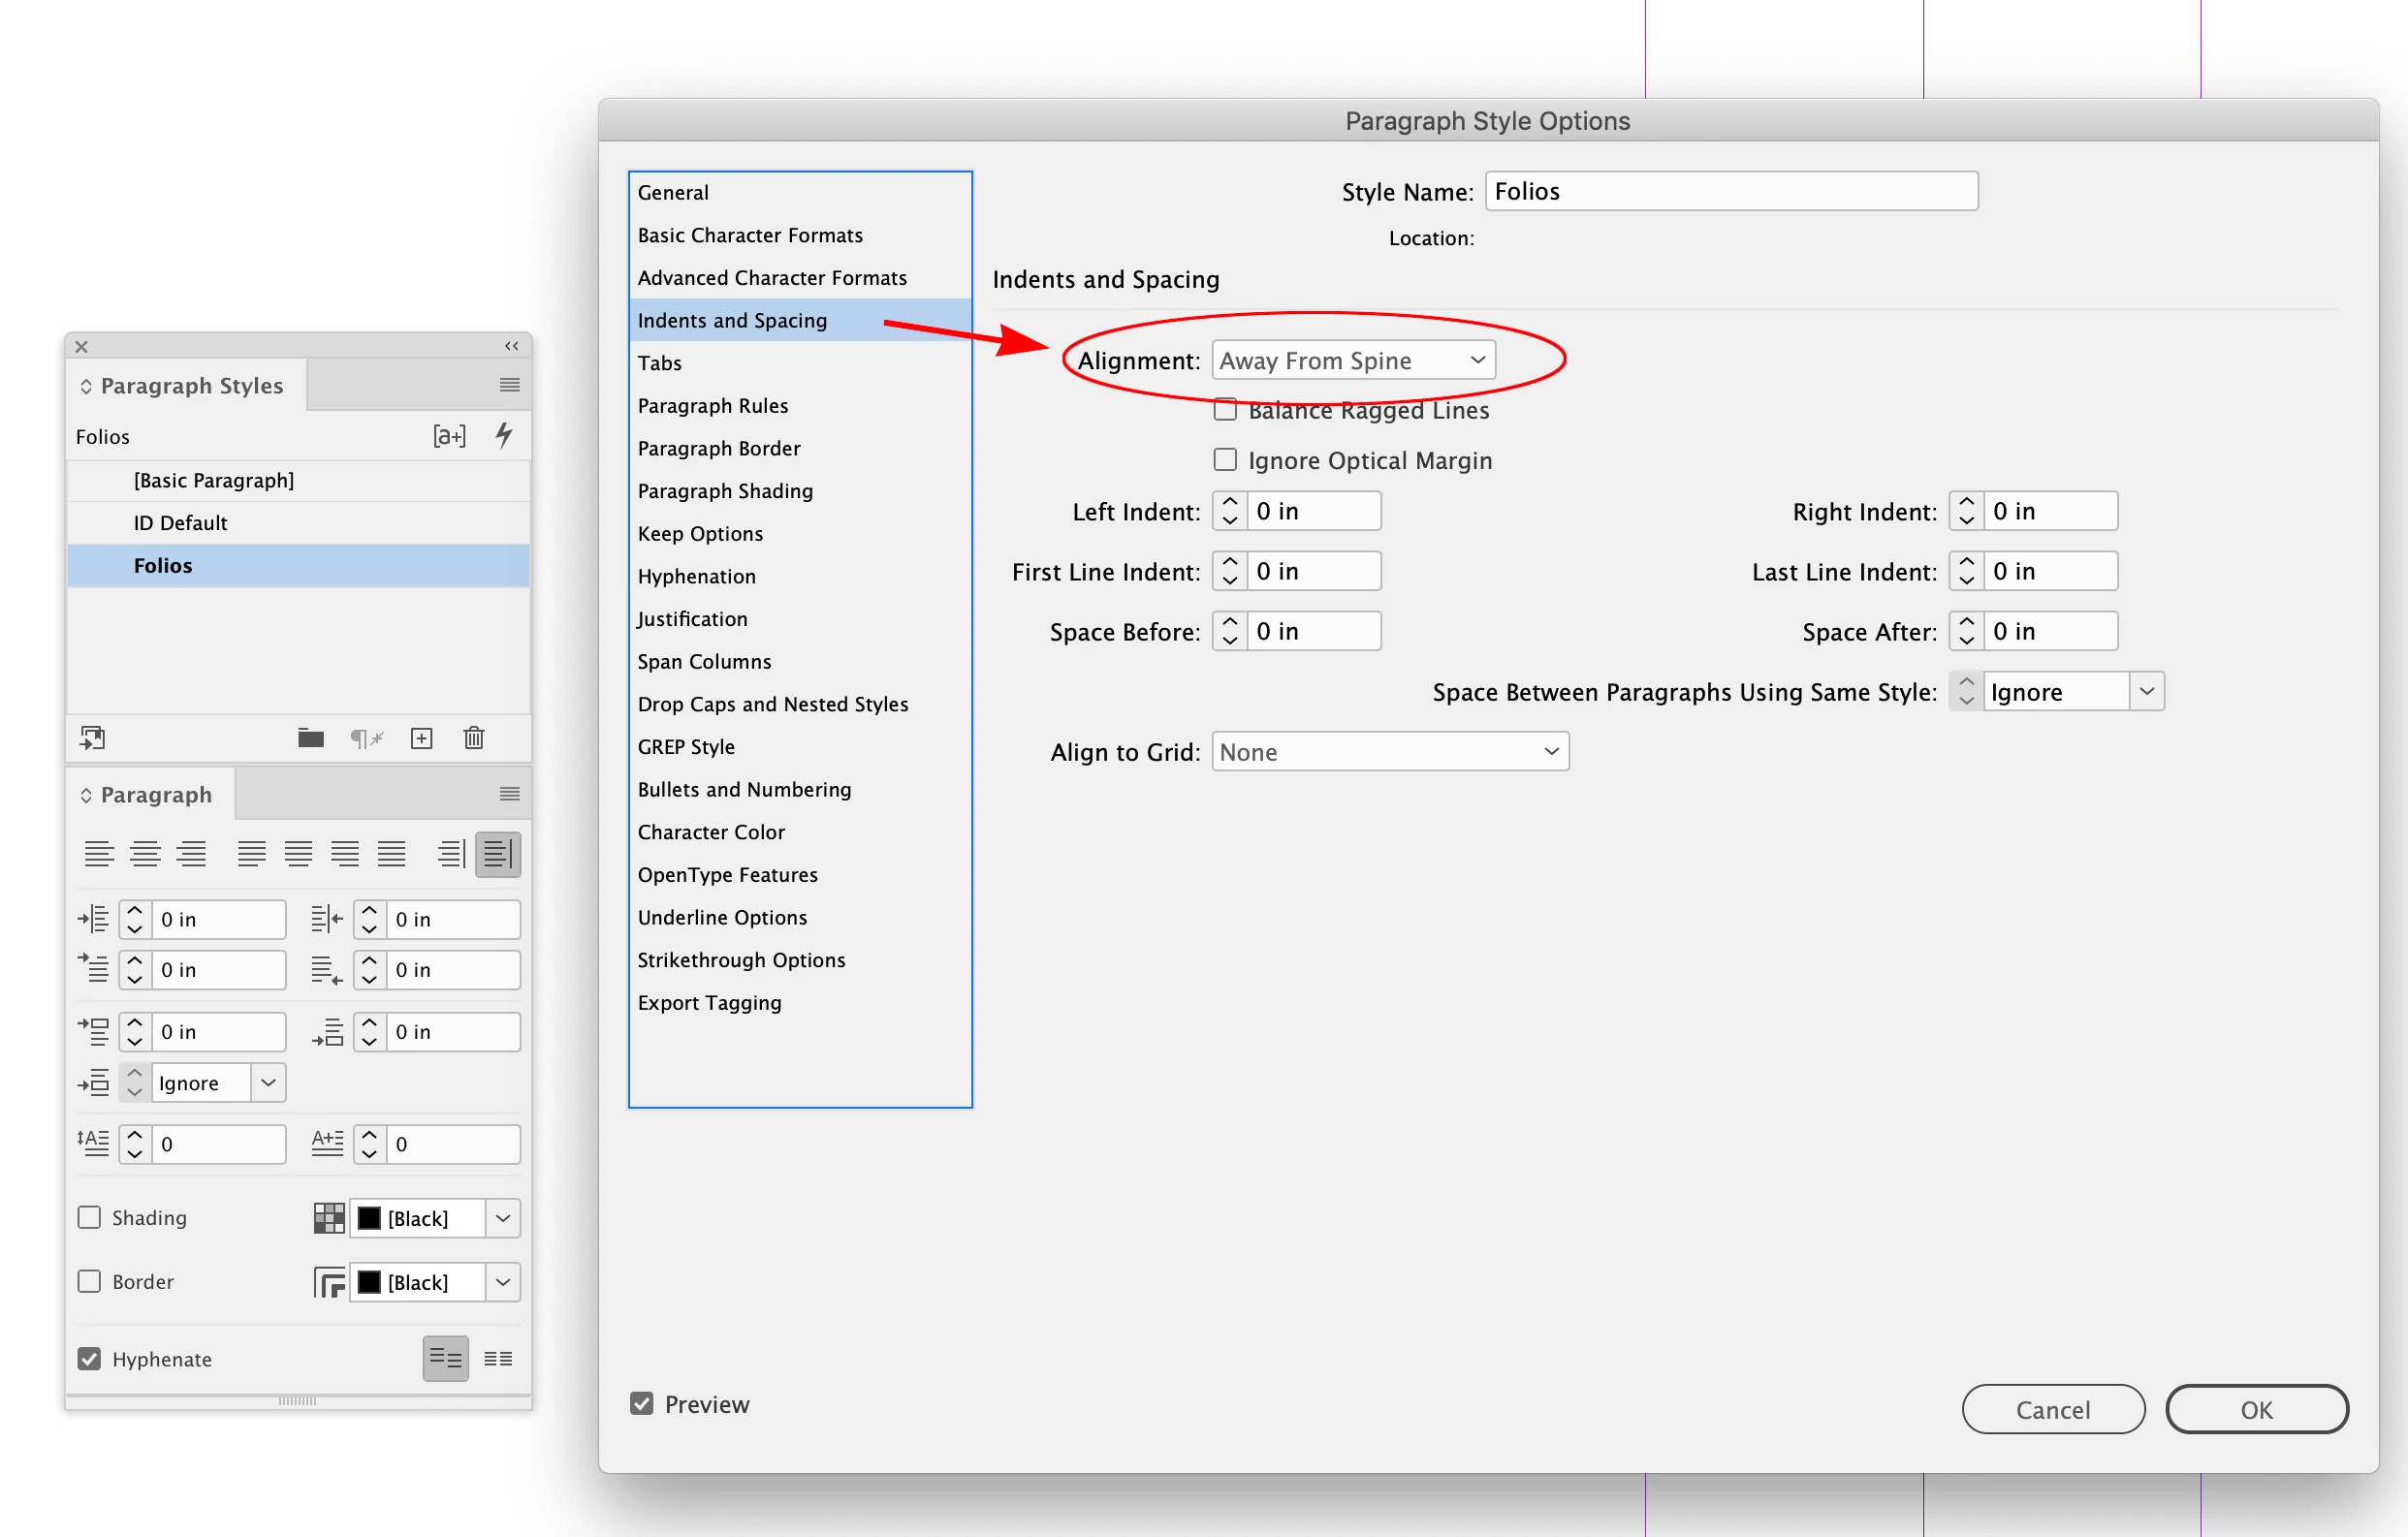Viewport: 2408px width, 1537px height.
Task: Open the Align to Grid dropdown
Action: tap(1390, 752)
